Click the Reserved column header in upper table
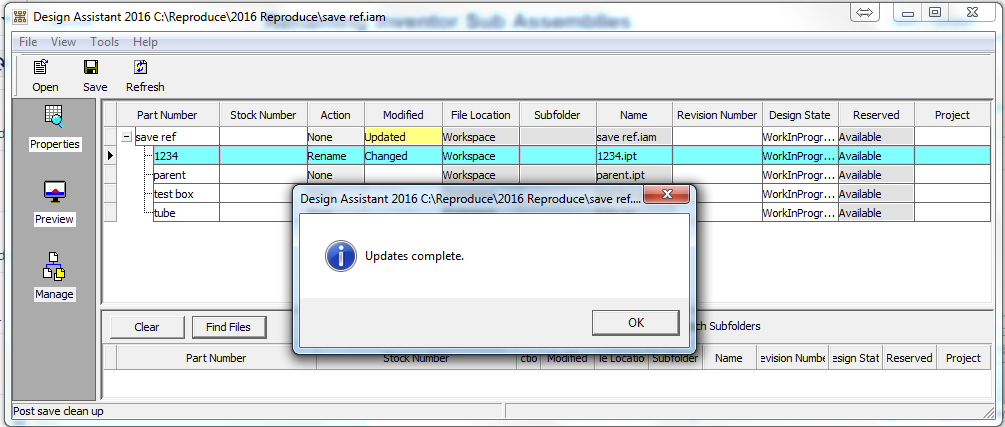This screenshot has height=427, width=1005. [876, 115]
